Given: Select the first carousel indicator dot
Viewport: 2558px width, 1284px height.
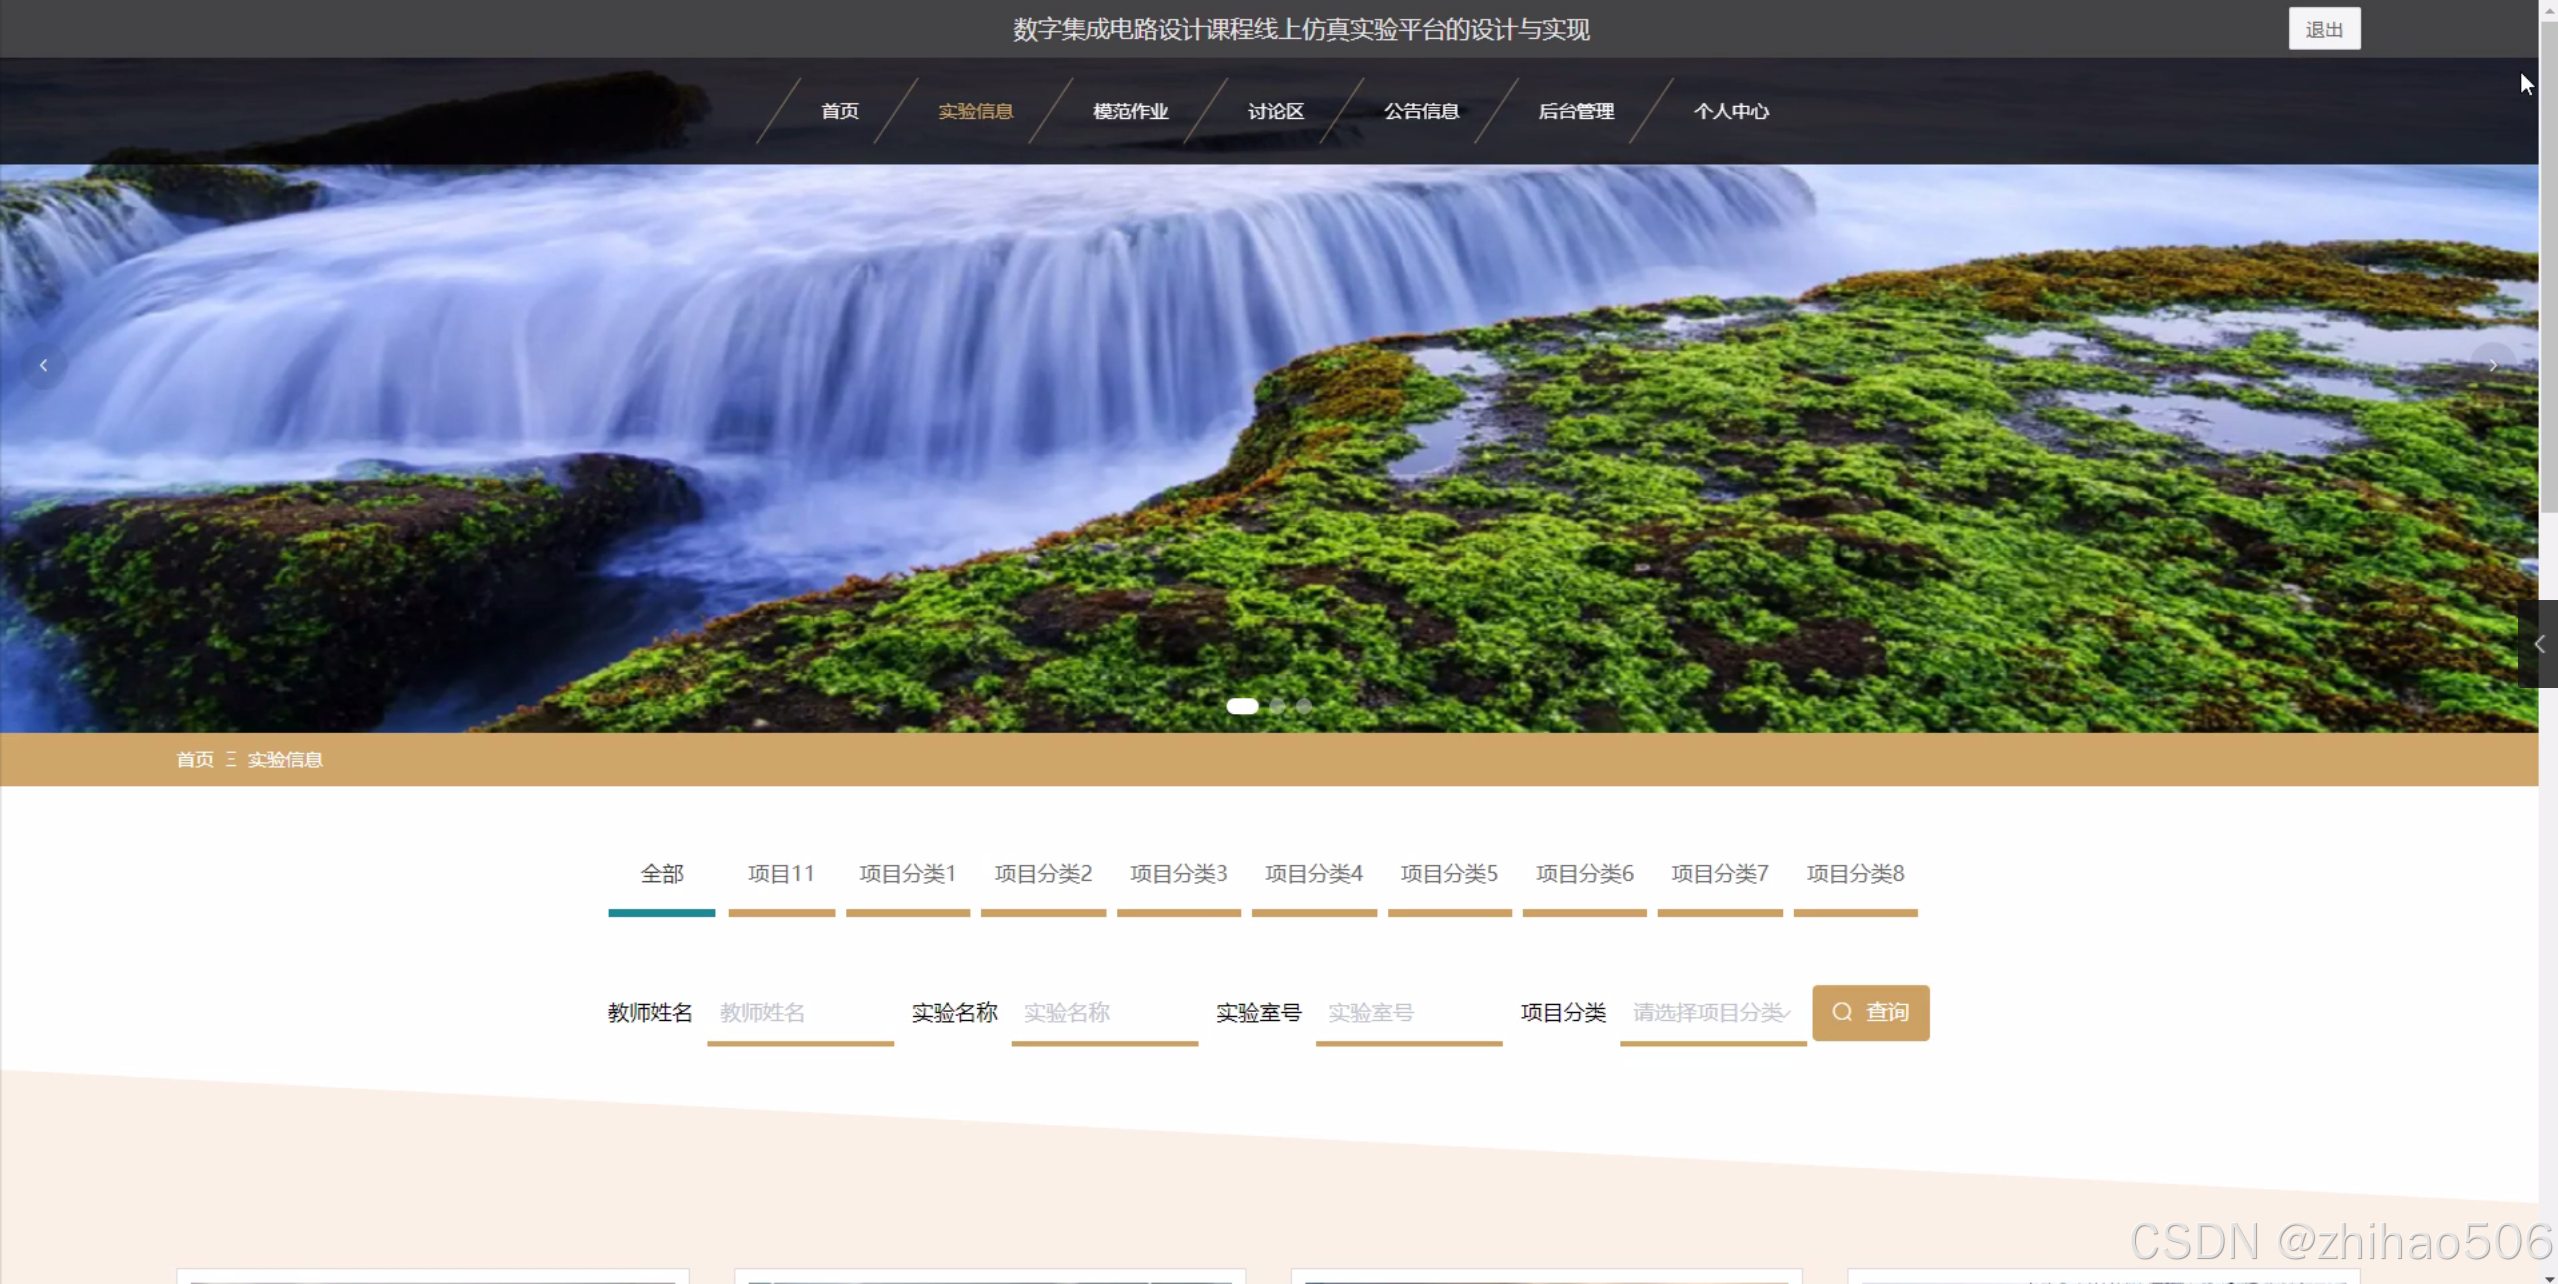Looking at the screenshot, I should 1242,706.
